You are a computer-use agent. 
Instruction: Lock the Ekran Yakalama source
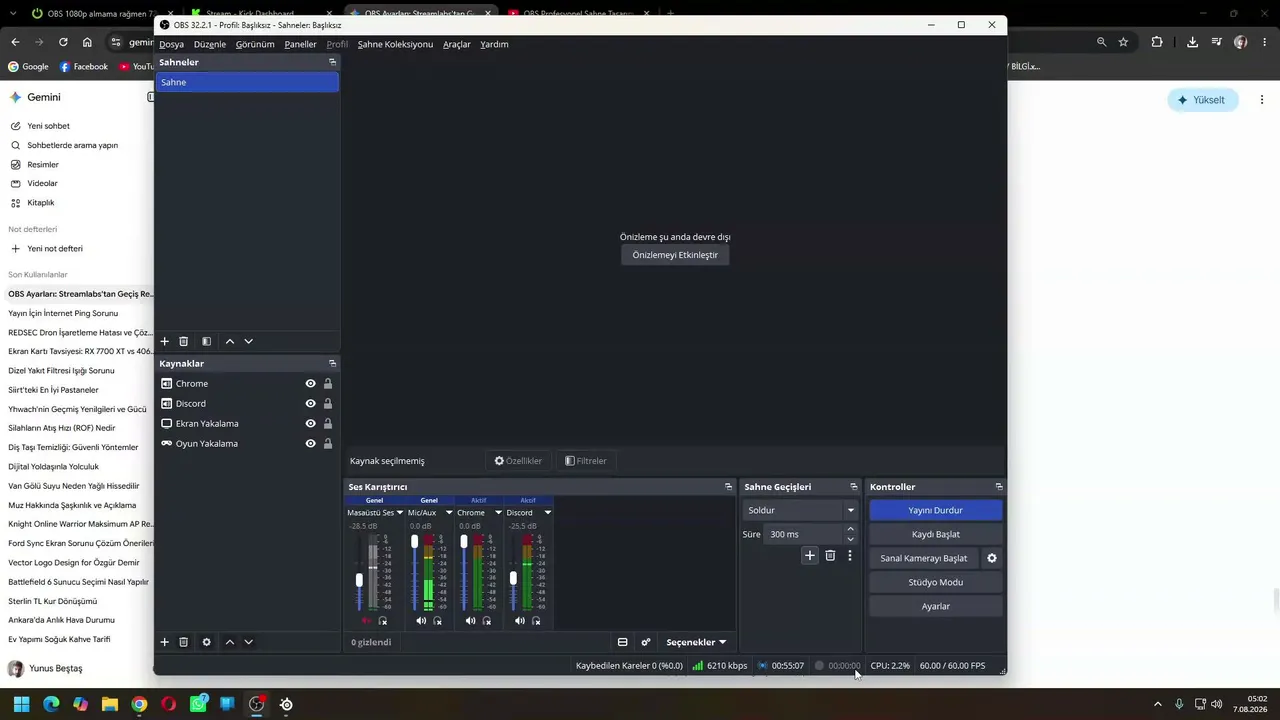328,424
